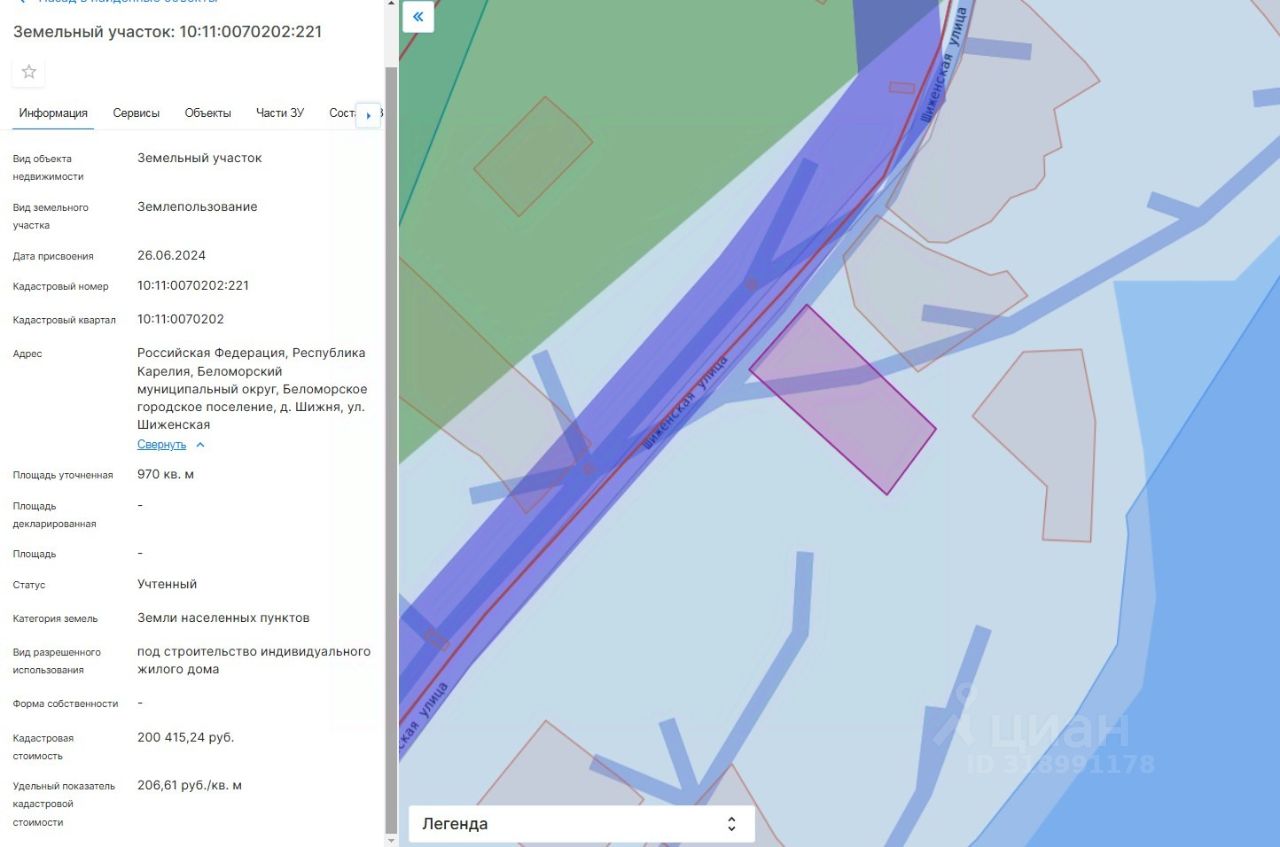This screenshot has height=847, width=1280.
Task: Select the assignment date 26.06.2024
Action: pos(172,256)
